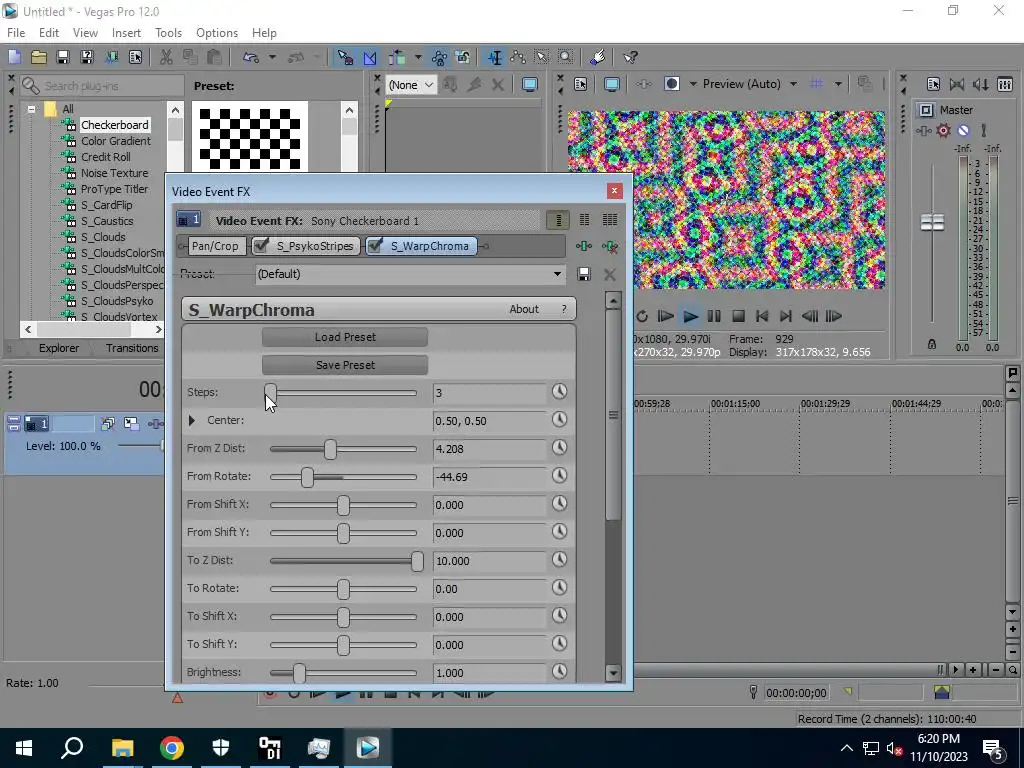Click the Load Preset button
Viewport: 1024px width, 768px height.
tap(345, 337)
